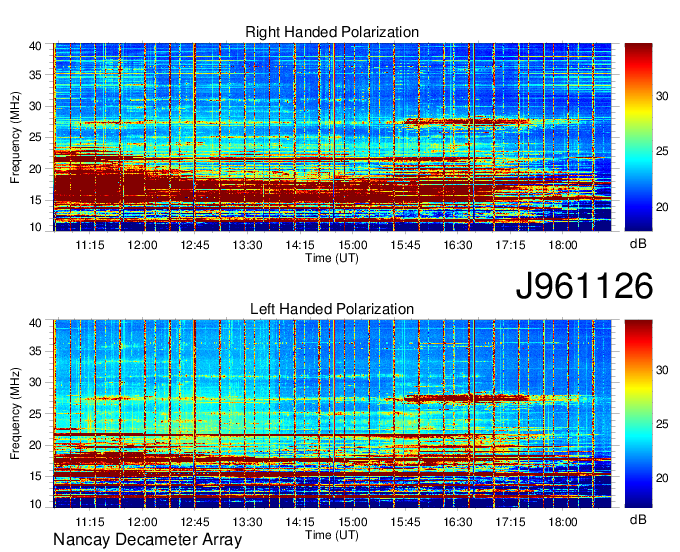Image resolution: width=680 pixels, height=552 pixels.
Task: Click the 17:15 time tick of Left Handed plot
Action: [510, 522]
